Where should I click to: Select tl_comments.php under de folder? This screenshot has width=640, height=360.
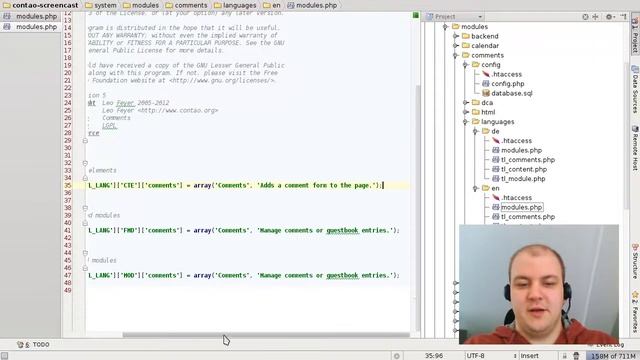528,160
